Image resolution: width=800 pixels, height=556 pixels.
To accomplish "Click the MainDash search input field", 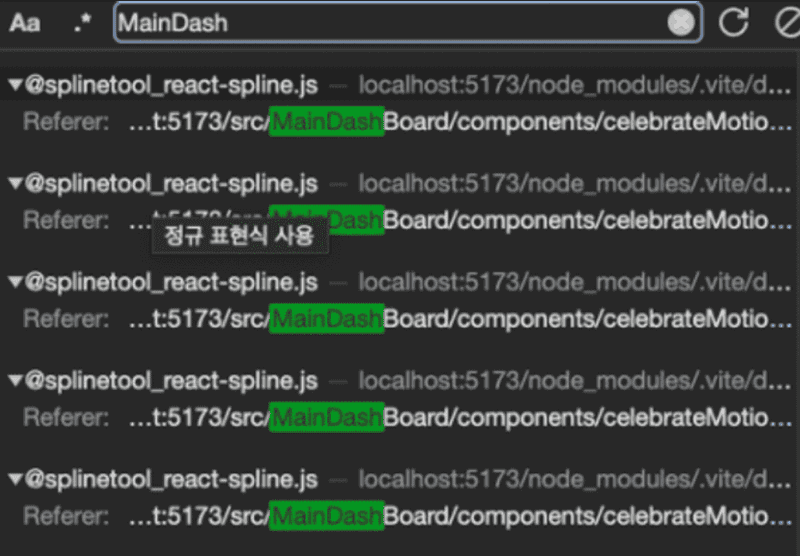I will [390, 23].
